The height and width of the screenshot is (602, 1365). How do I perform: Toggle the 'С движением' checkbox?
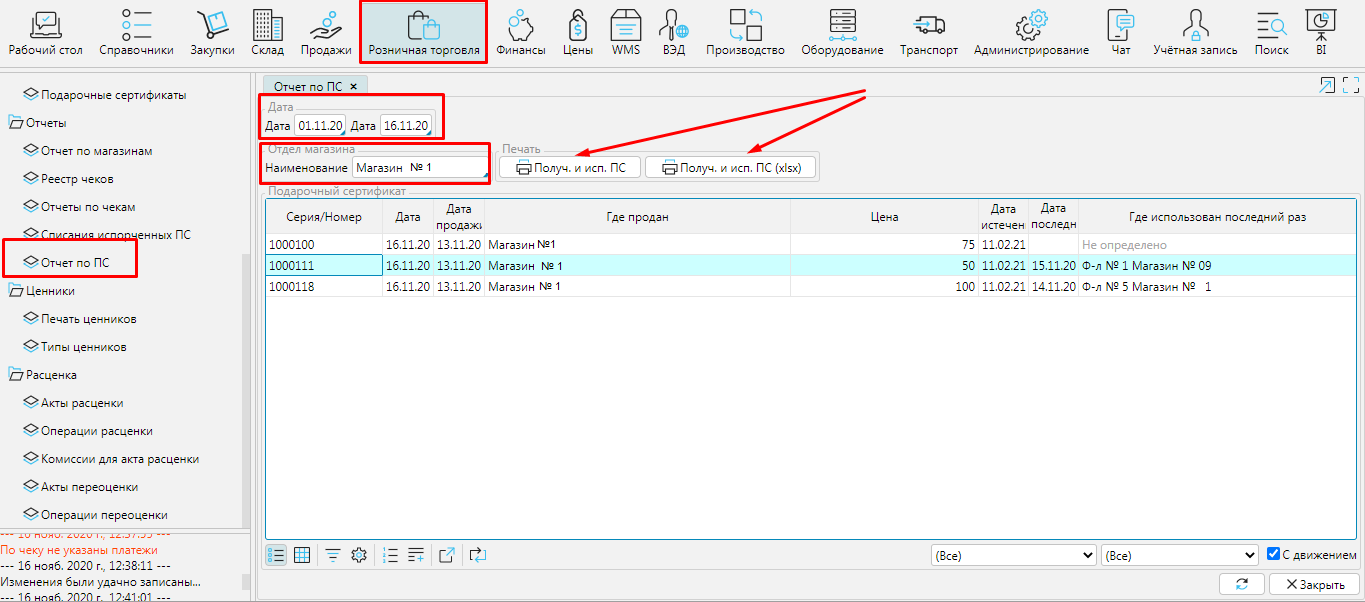coord(1273,554)
